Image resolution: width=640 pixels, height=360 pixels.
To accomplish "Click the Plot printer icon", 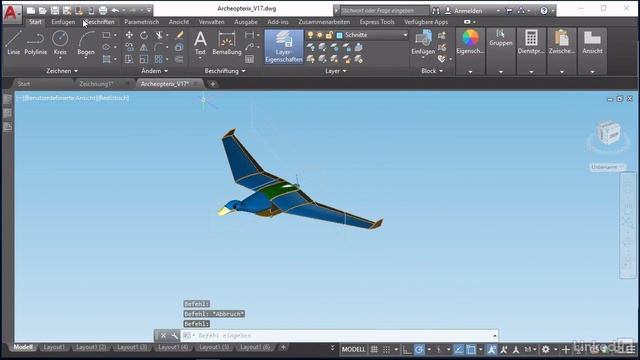I will coord(103,11).
